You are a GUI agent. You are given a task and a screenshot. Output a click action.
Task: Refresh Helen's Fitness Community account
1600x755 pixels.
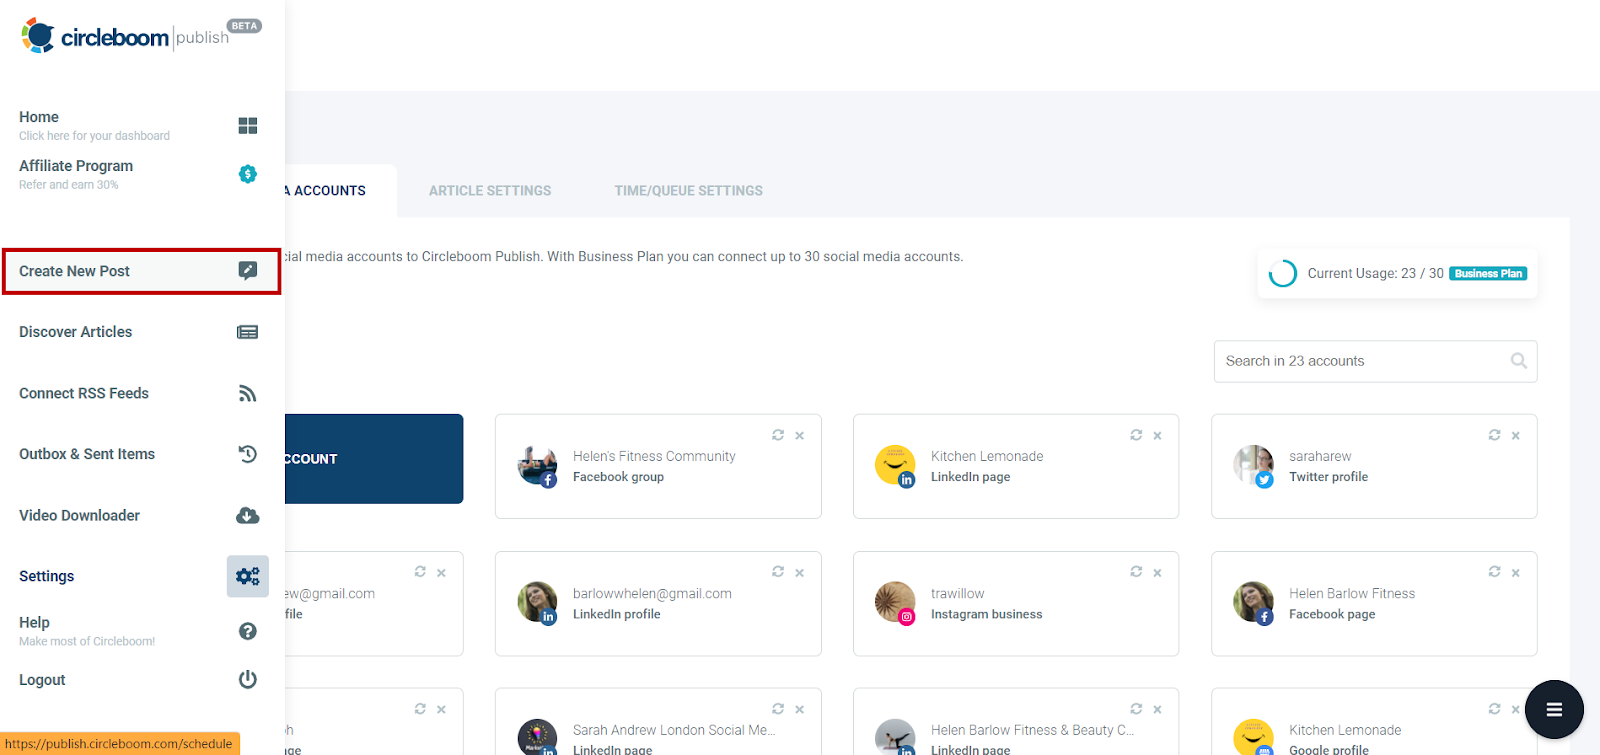point(778,435)
